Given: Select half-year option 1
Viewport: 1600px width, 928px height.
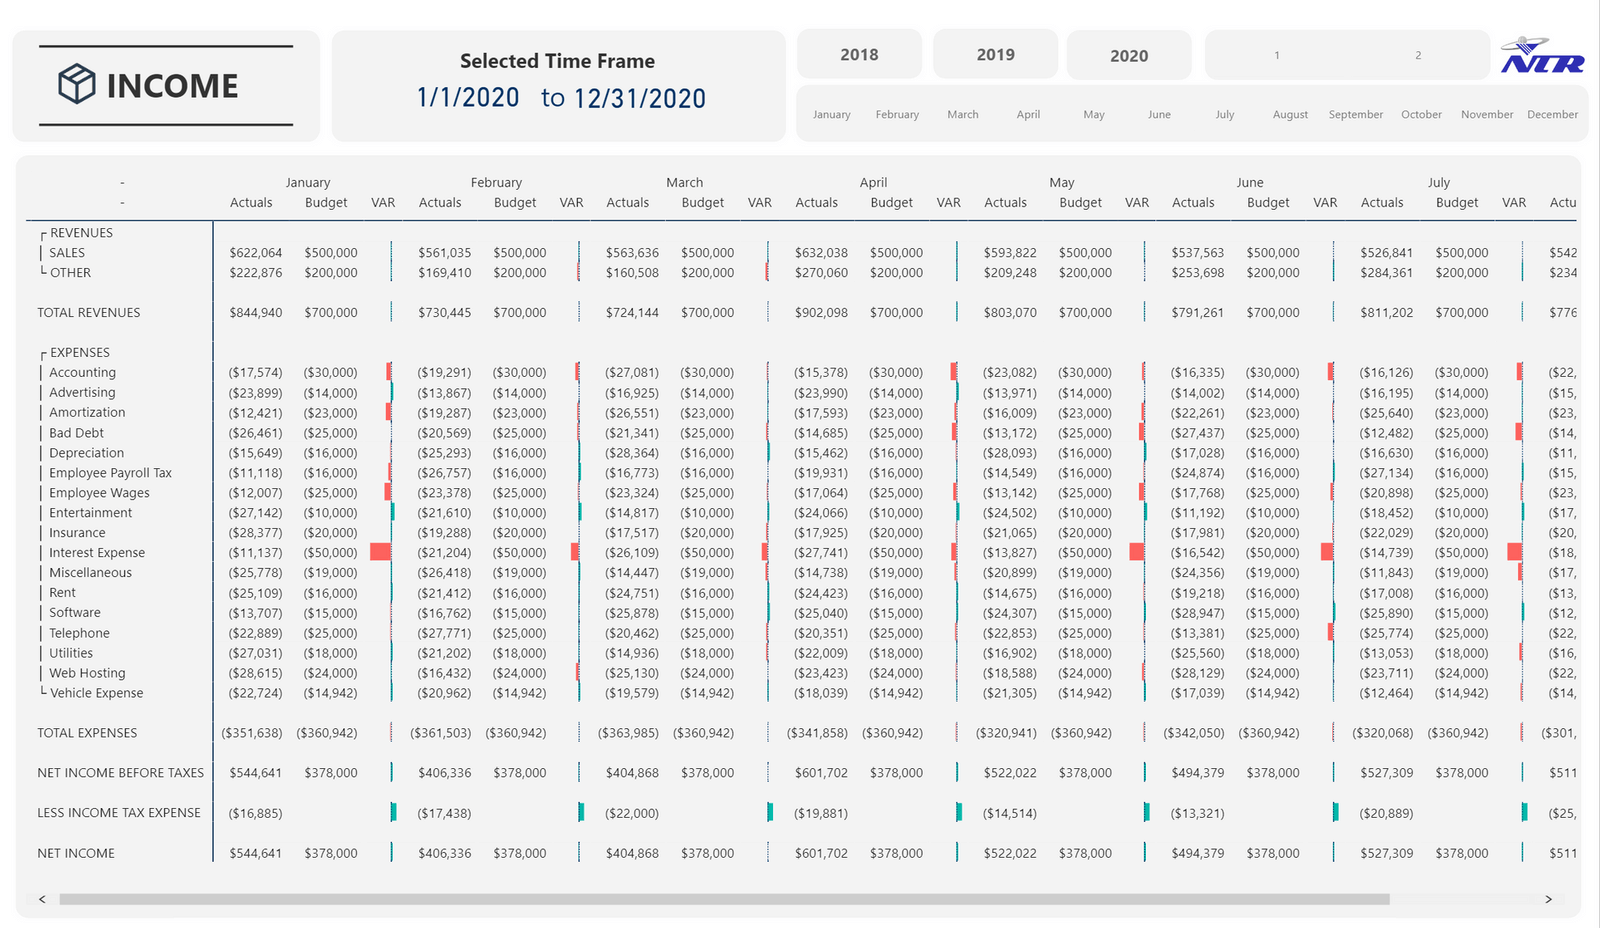Looking at the screenshot, I should coord(1277,55).
